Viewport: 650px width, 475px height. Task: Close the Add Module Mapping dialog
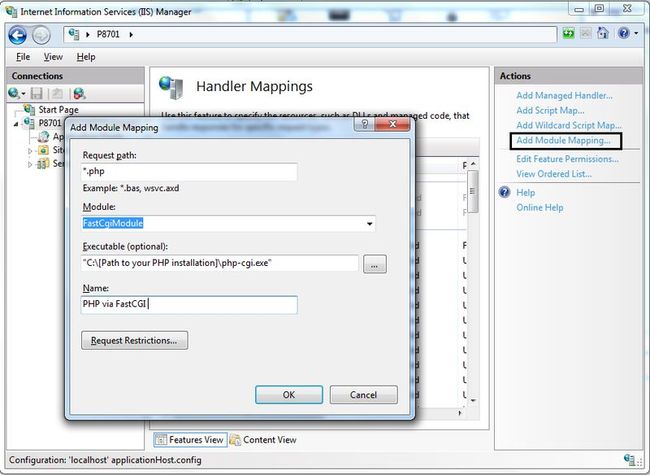(x=392, y=124)
